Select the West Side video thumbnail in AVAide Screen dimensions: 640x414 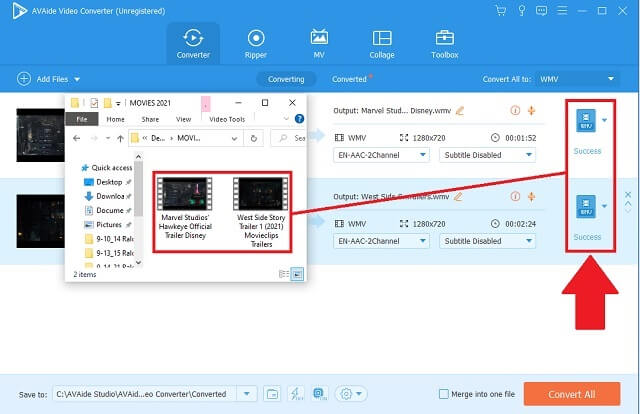click(40, 221)
